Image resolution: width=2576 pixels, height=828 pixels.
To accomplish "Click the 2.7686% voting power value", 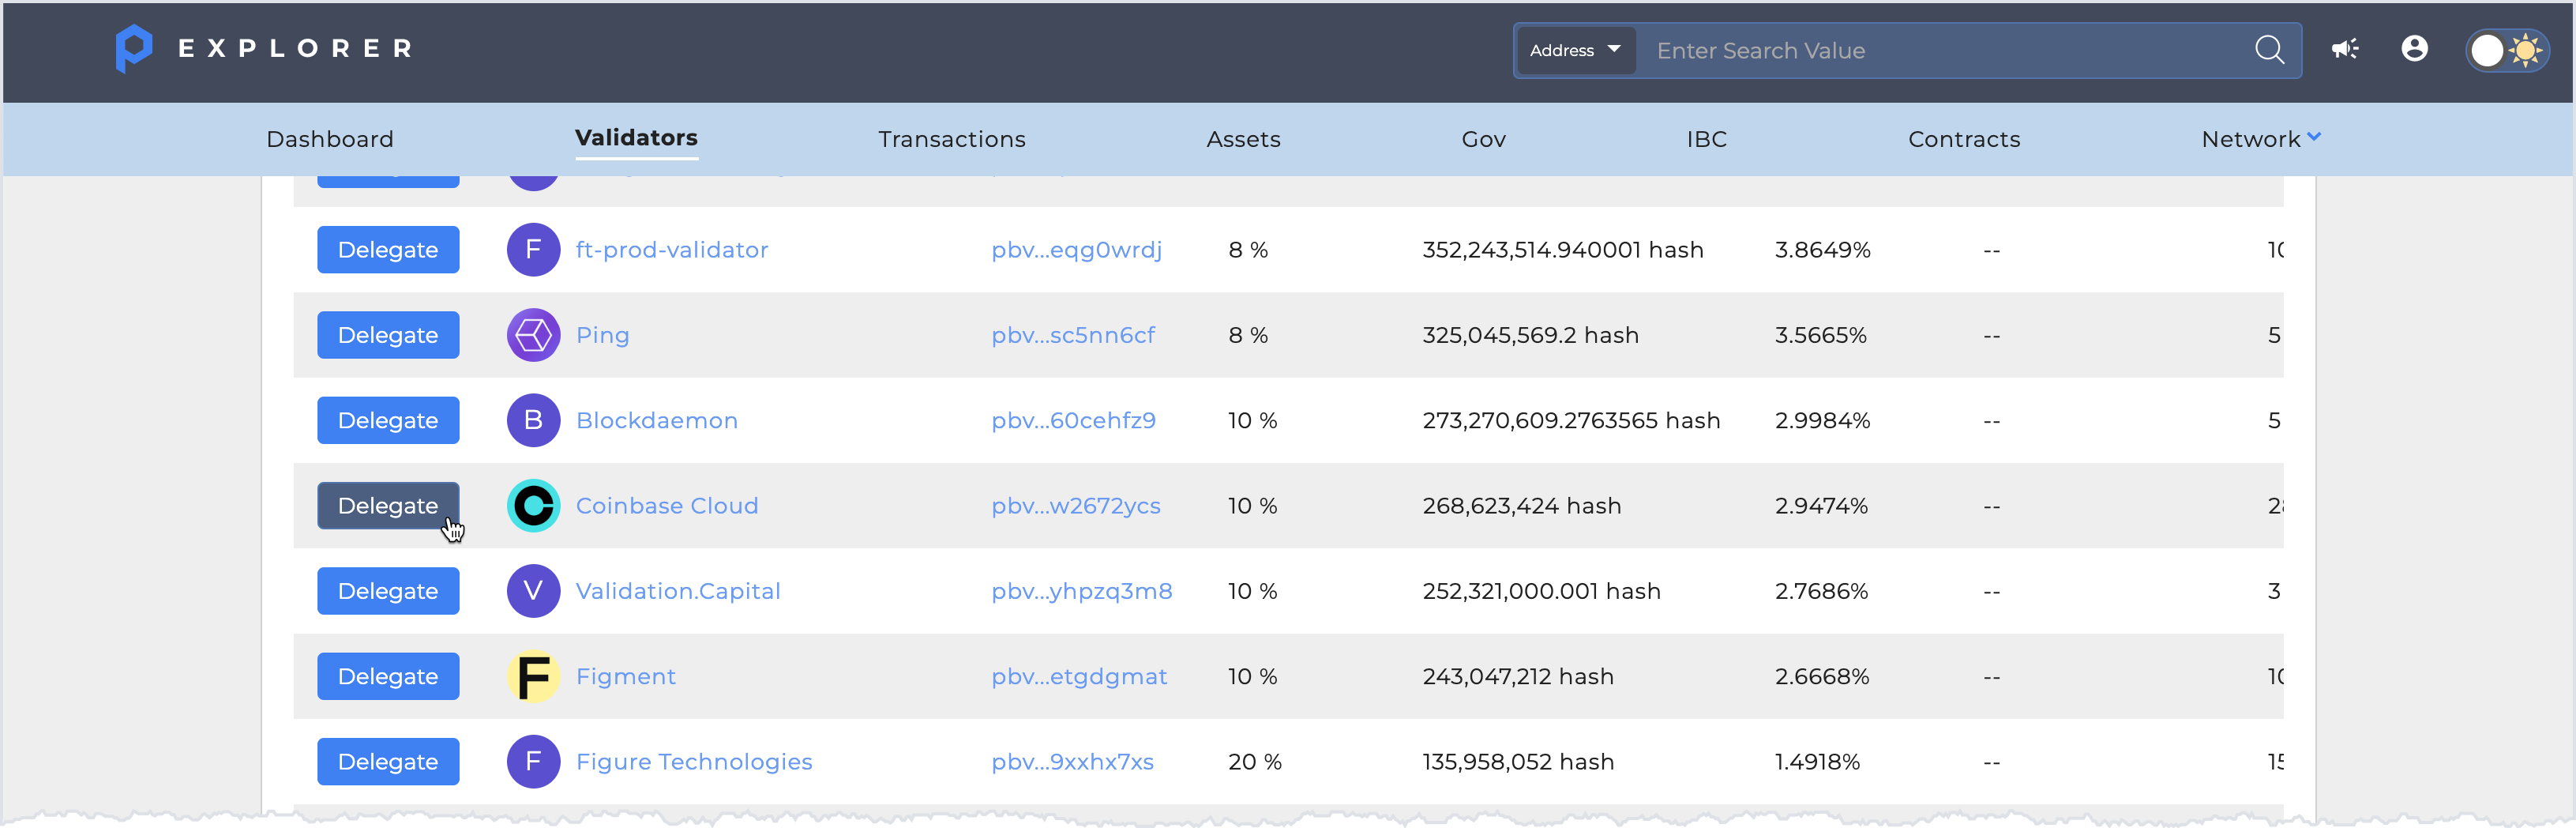I will (1821, 591).
